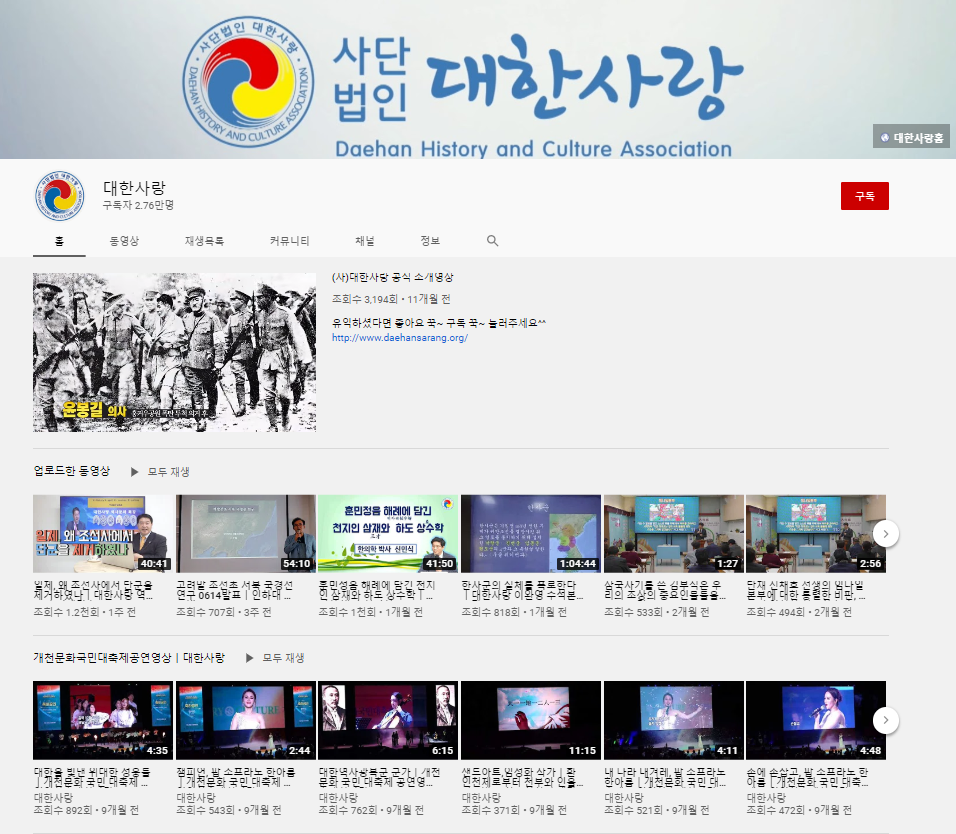Play the 41:50 훈민정음 video thumbnail
This screenshot has width=956, height=834.
tap(388, 534)
